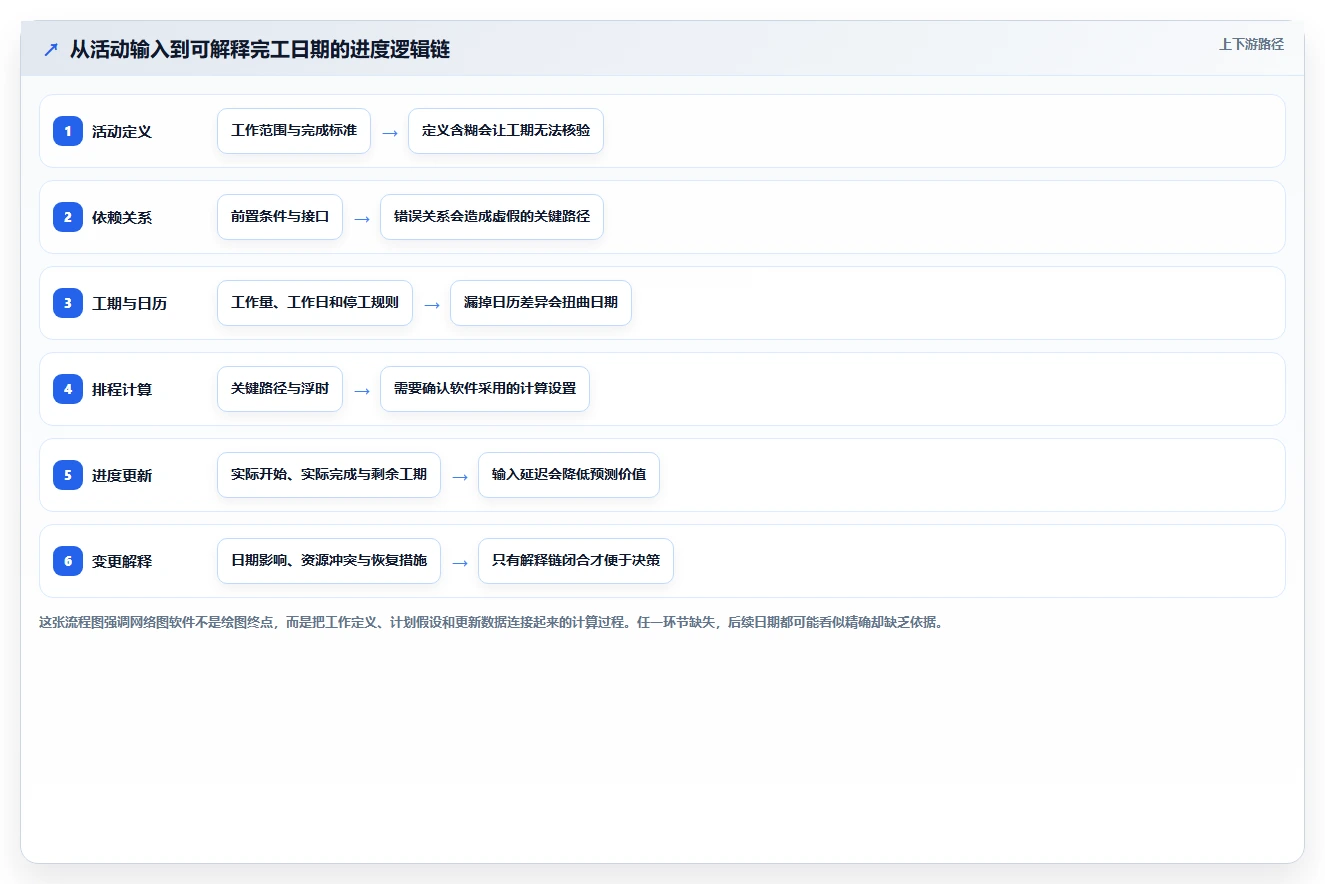Click step number badge 1
Screen dimensions: 1325x884
68,131
